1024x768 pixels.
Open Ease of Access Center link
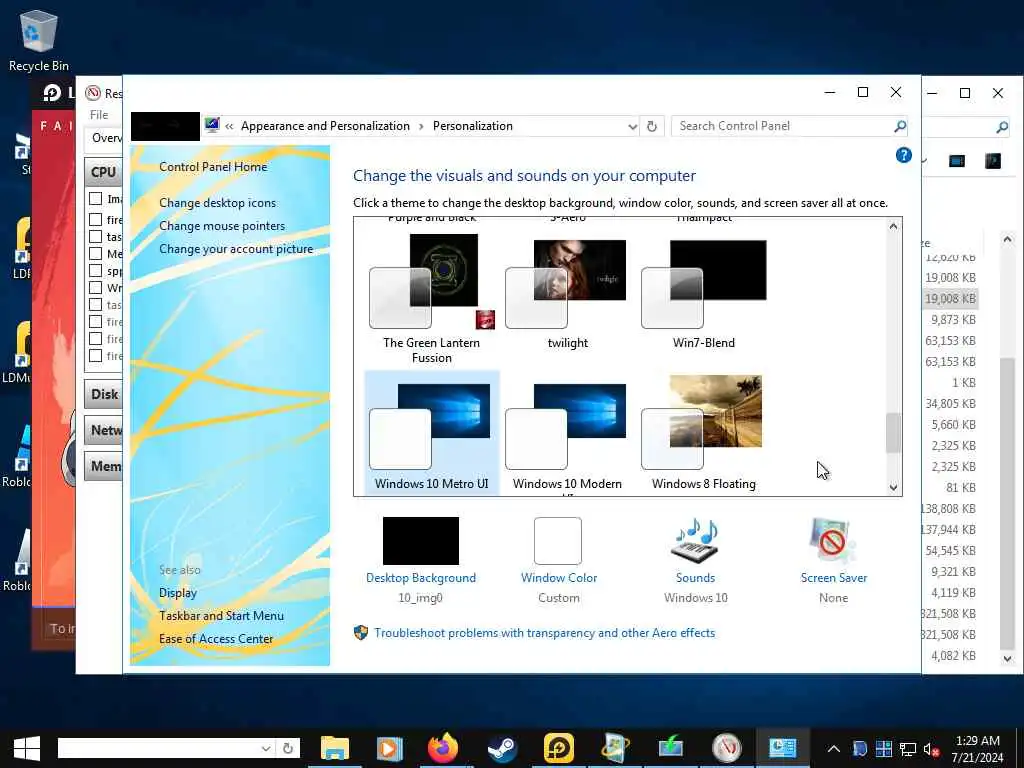coord(216,639)
